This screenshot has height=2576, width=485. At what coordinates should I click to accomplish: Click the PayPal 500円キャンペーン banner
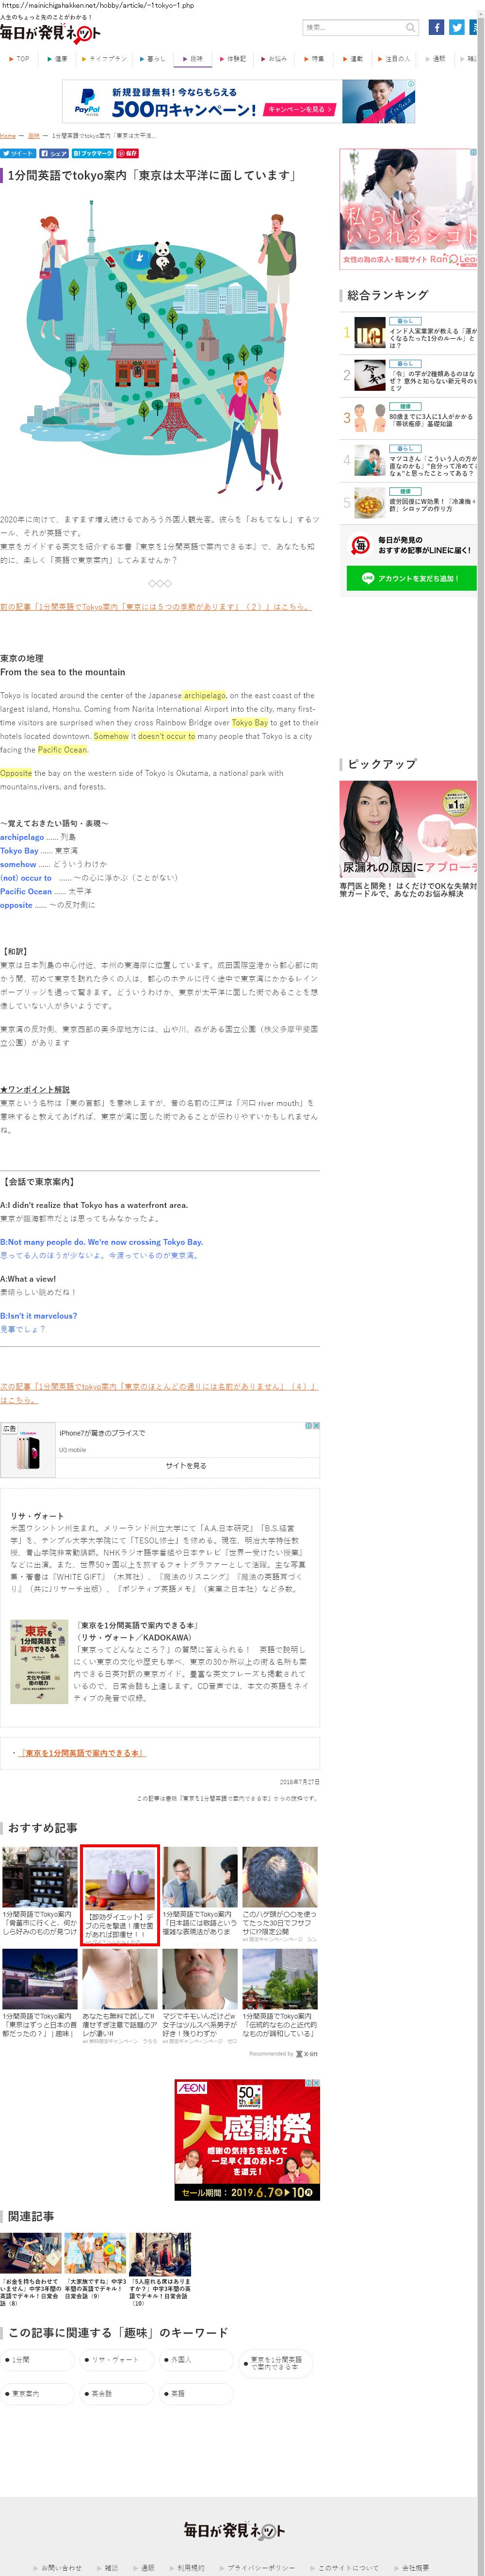[x=239, y=101]
